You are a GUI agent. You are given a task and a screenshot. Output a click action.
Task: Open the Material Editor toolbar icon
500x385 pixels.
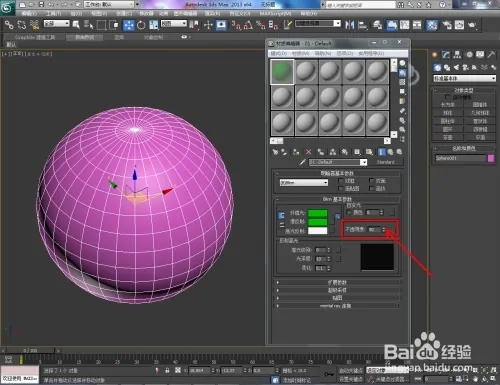click(x=432, y=25)
